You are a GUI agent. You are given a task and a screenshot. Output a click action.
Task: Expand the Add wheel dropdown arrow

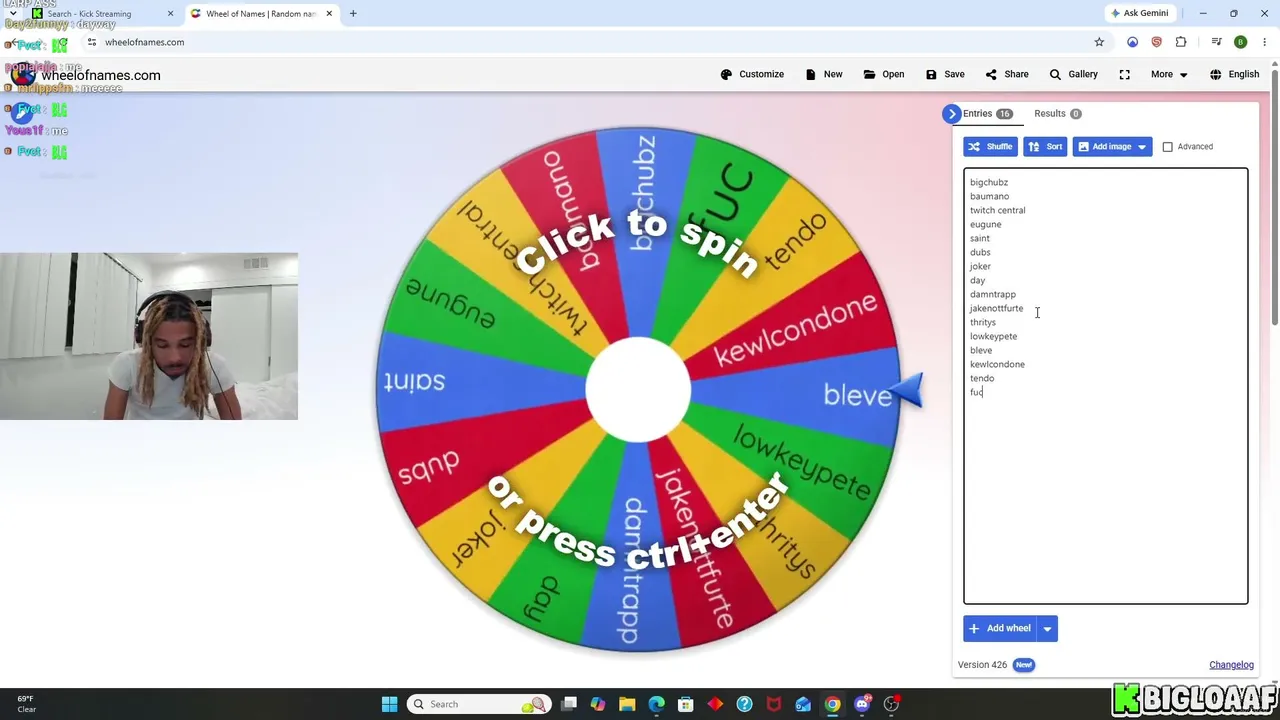pos(1047,628)
